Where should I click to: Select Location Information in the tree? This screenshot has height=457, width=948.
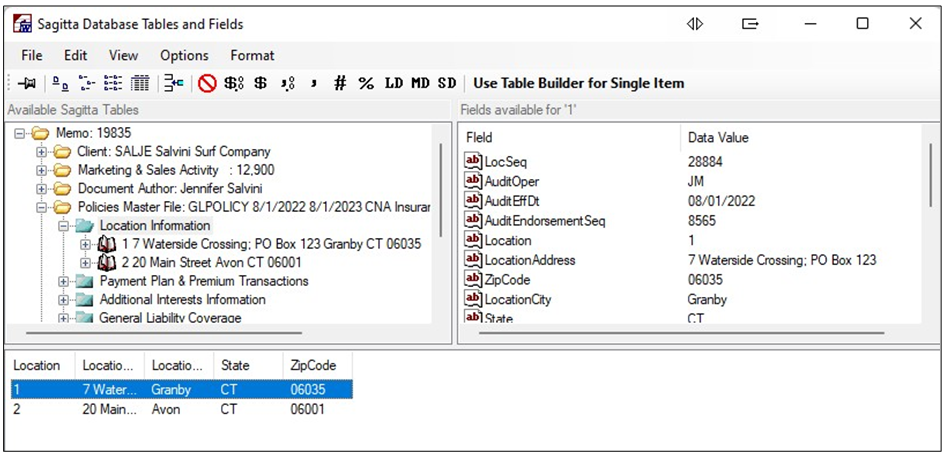[x=155, y=226]
